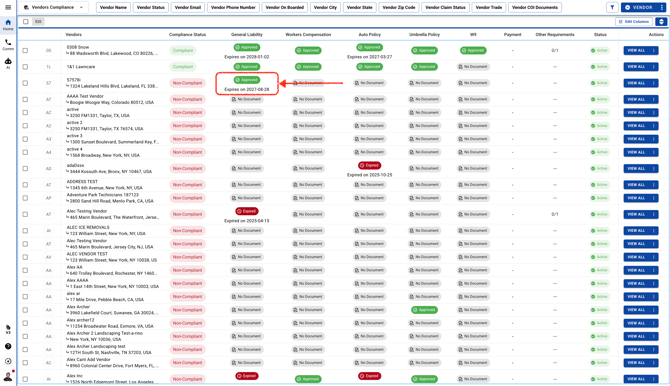Screen dimensions: 670x386
Task: Open the help question mark icon
Action: [x=8, y=346]
